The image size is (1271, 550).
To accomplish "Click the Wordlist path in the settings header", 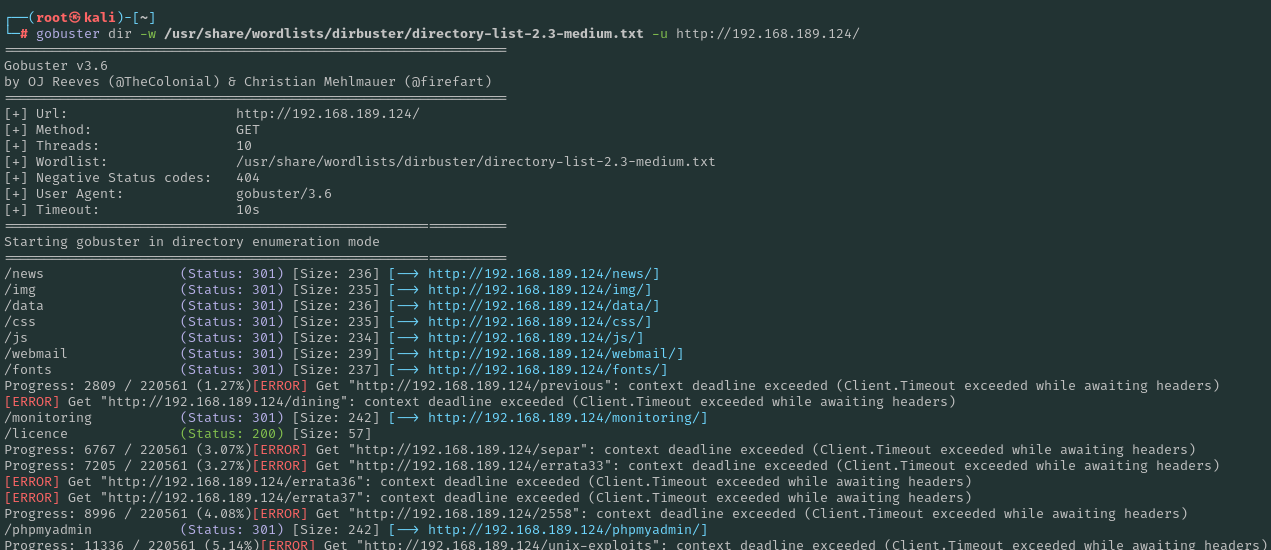I will (x=475, y=162).
